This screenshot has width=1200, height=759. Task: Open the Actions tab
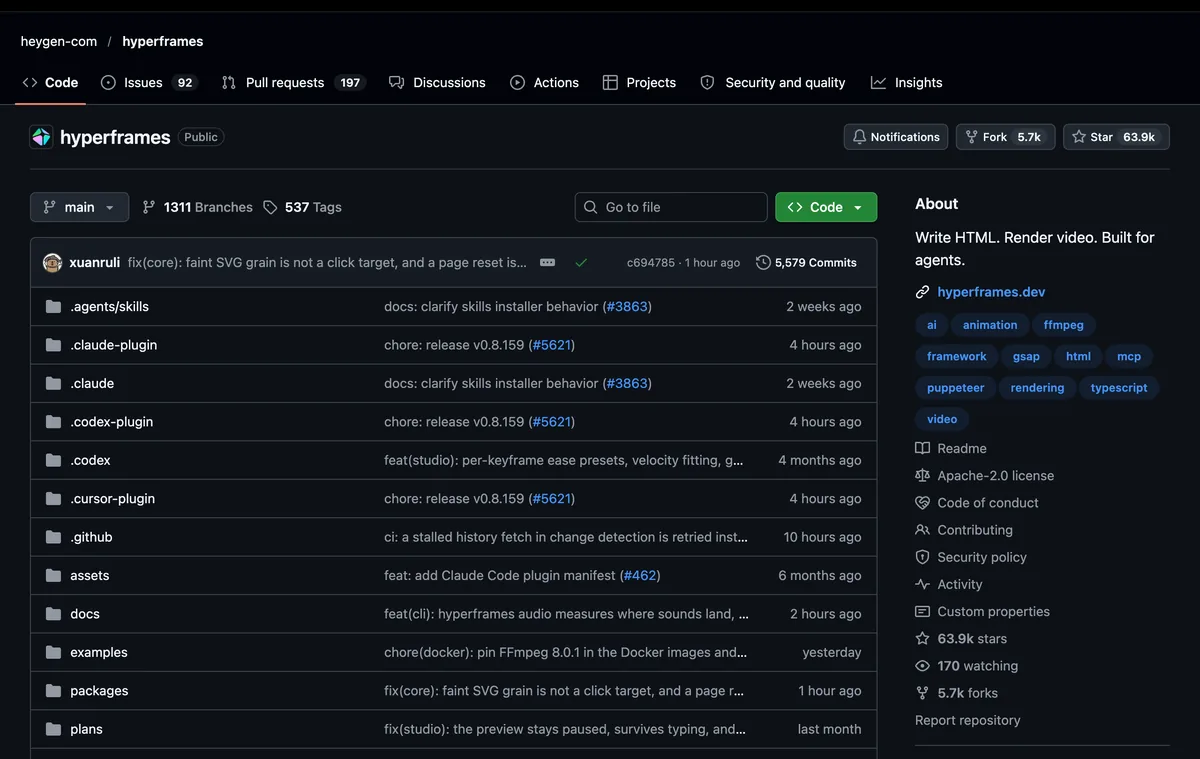coord(544,83)
